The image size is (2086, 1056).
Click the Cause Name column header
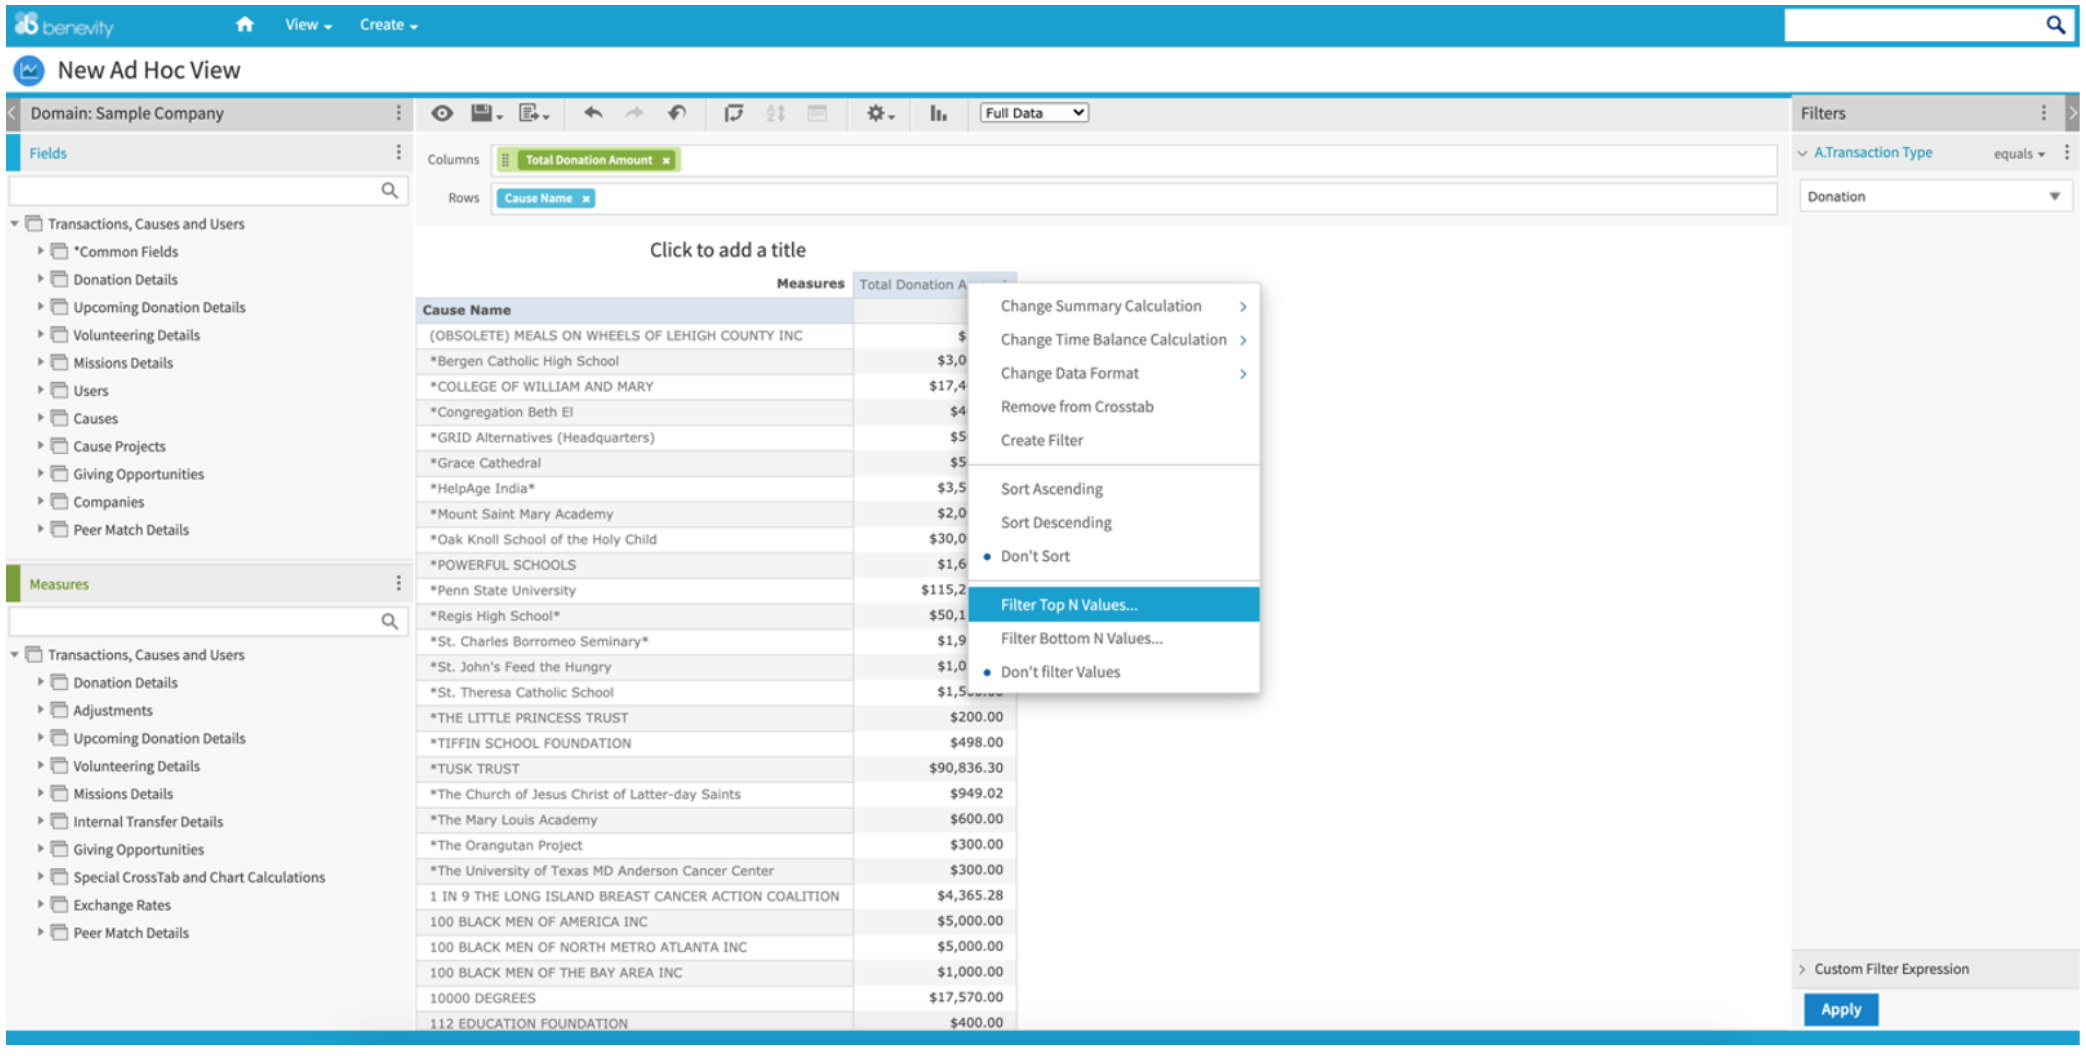point(634,310)
